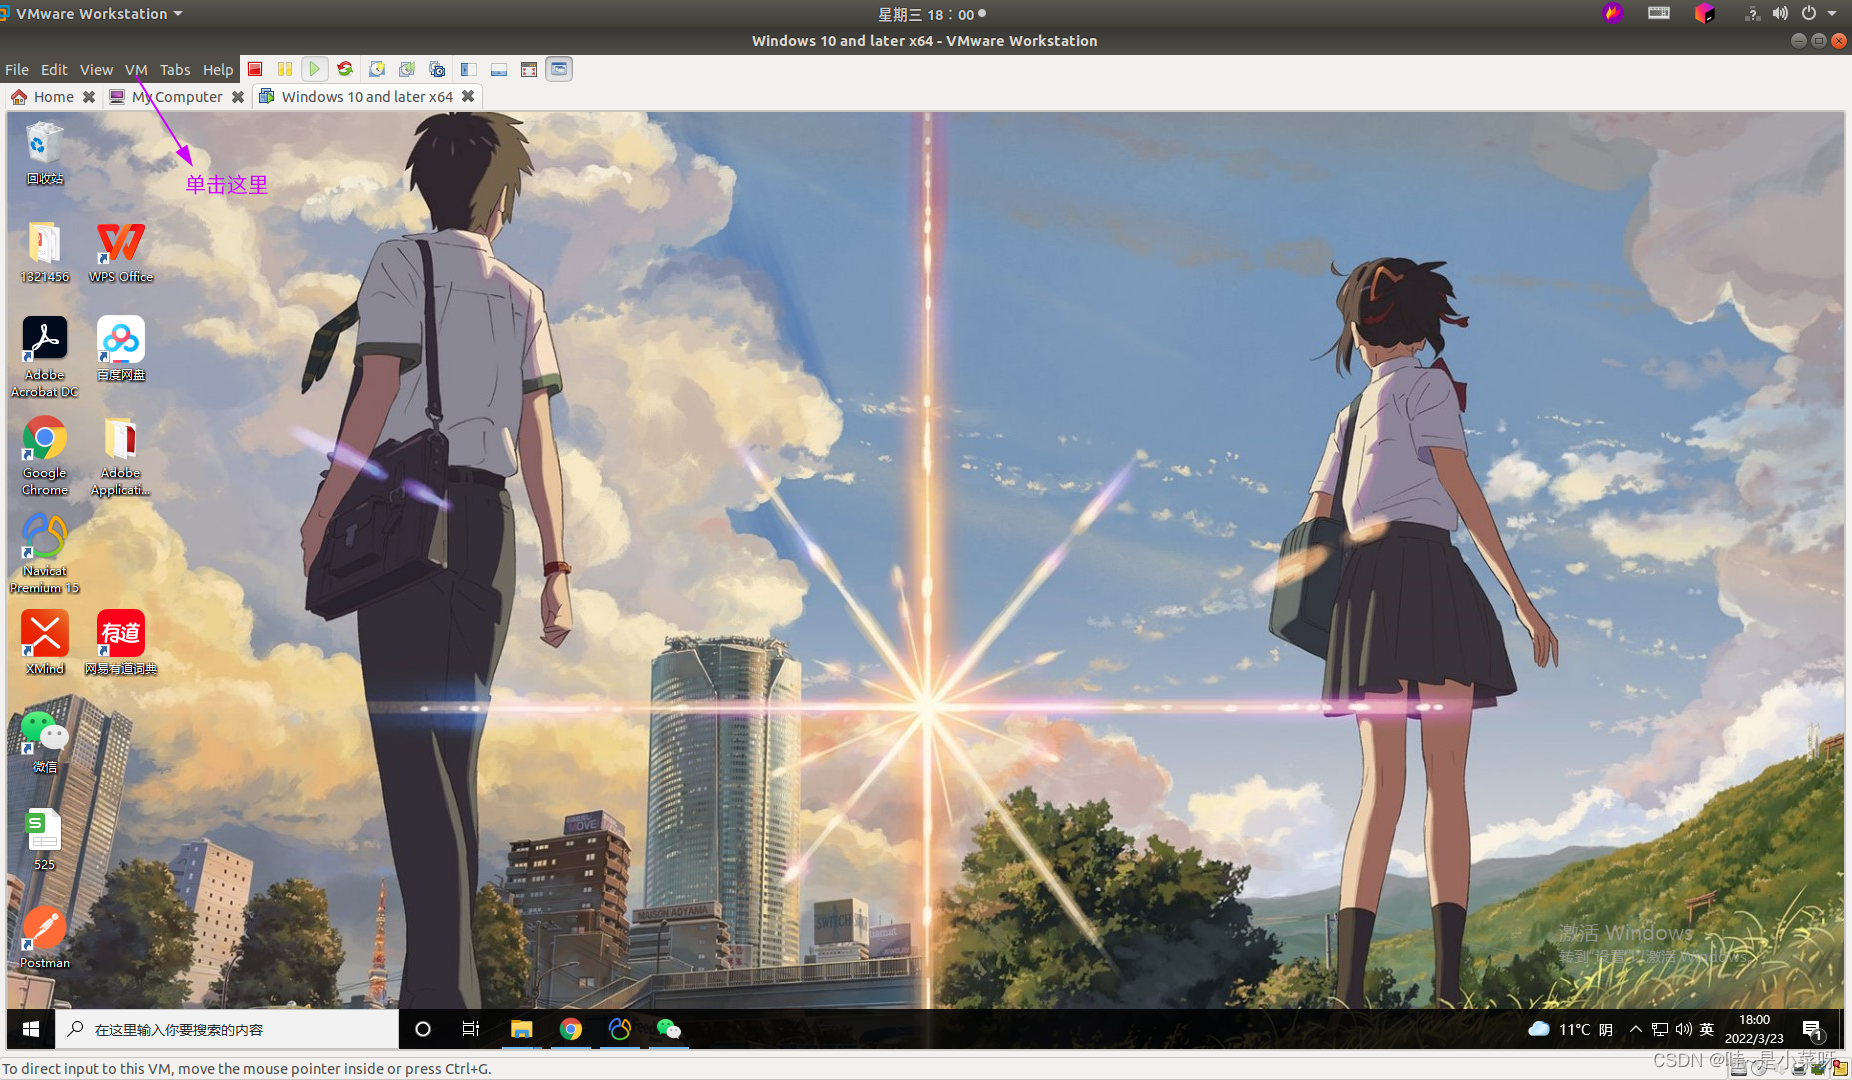Open the View menu
Image resolution: width=1852 pixels, height=1080 pixels.
(x=96, y=69)
